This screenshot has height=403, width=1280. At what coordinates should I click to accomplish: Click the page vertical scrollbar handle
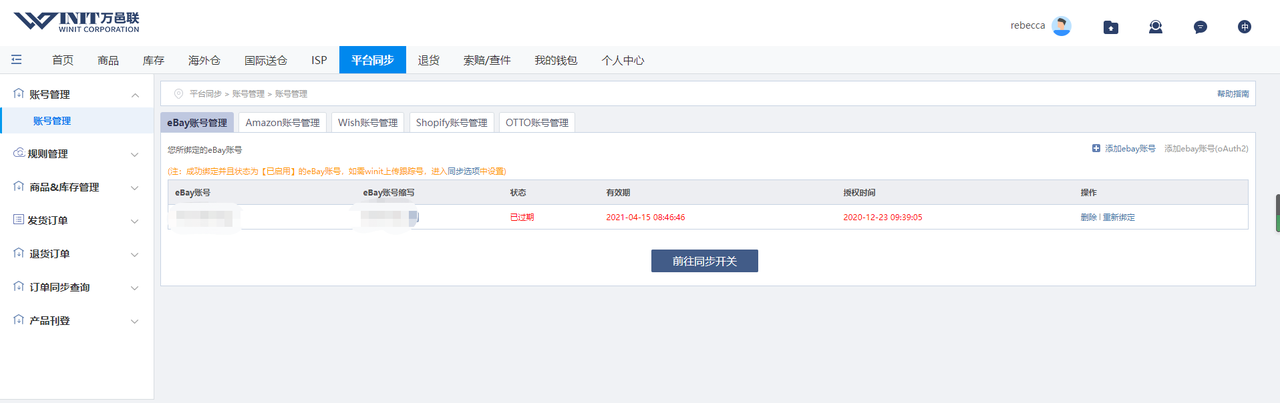pos(1277,213)
